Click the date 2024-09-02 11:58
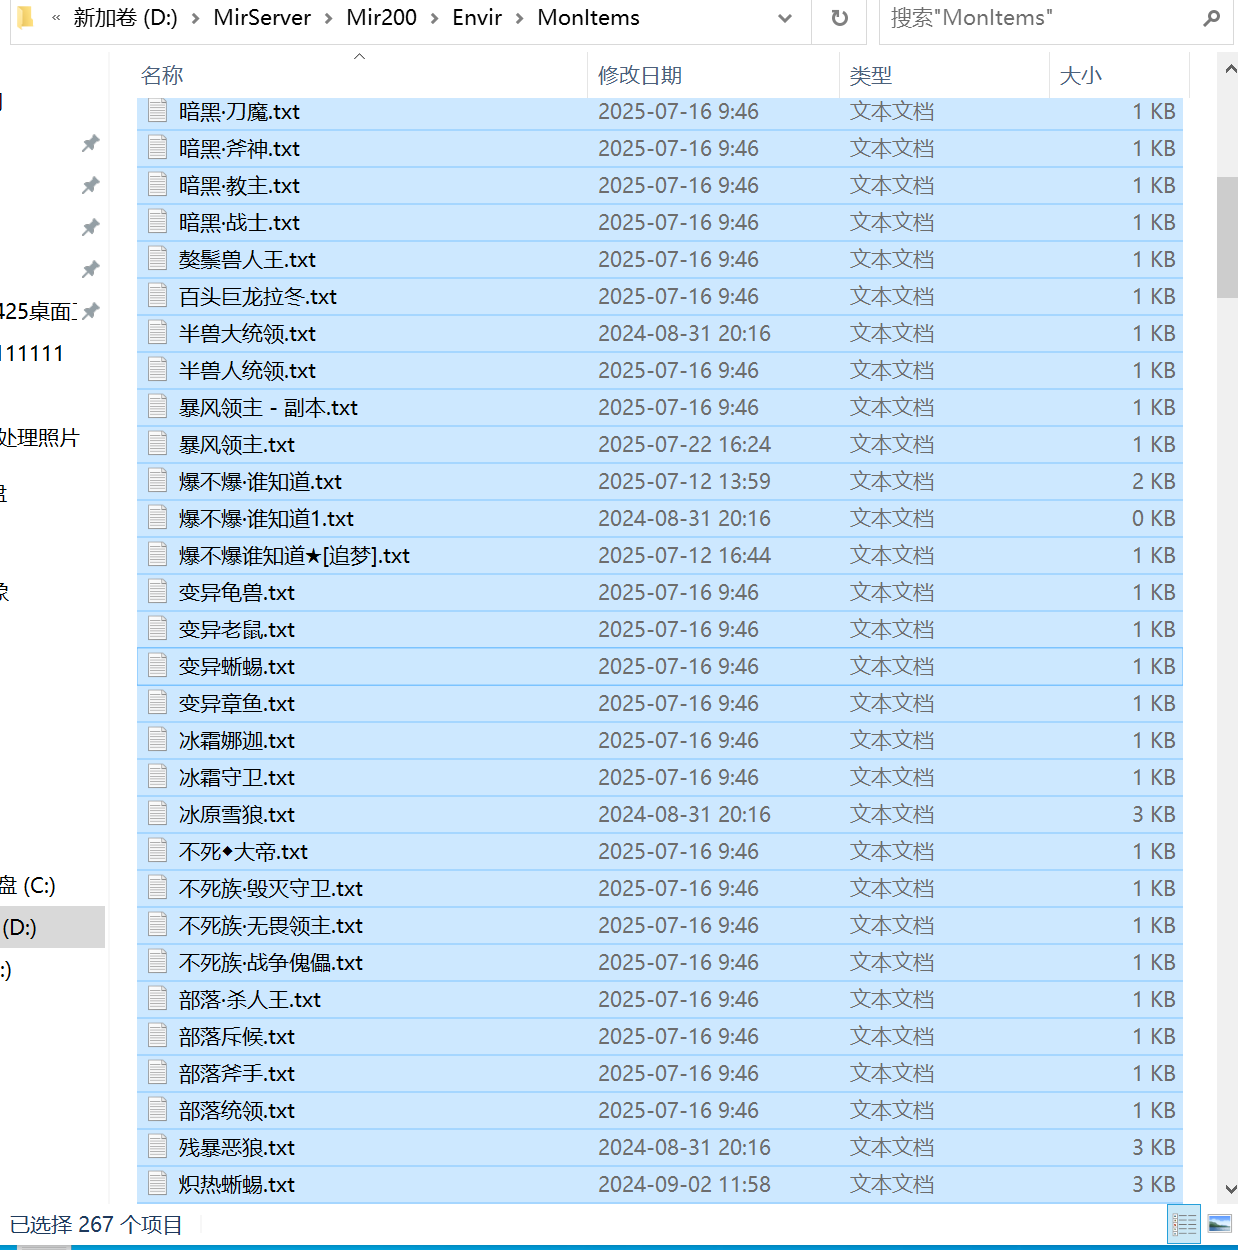 (x=684, y=1184)
